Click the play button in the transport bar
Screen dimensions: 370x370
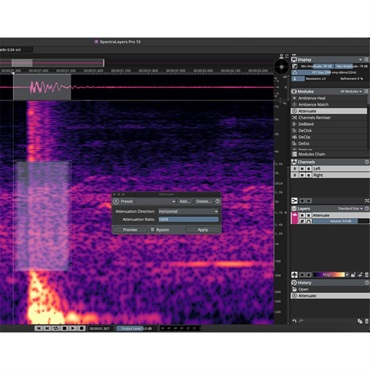click(x=73, y=328)
